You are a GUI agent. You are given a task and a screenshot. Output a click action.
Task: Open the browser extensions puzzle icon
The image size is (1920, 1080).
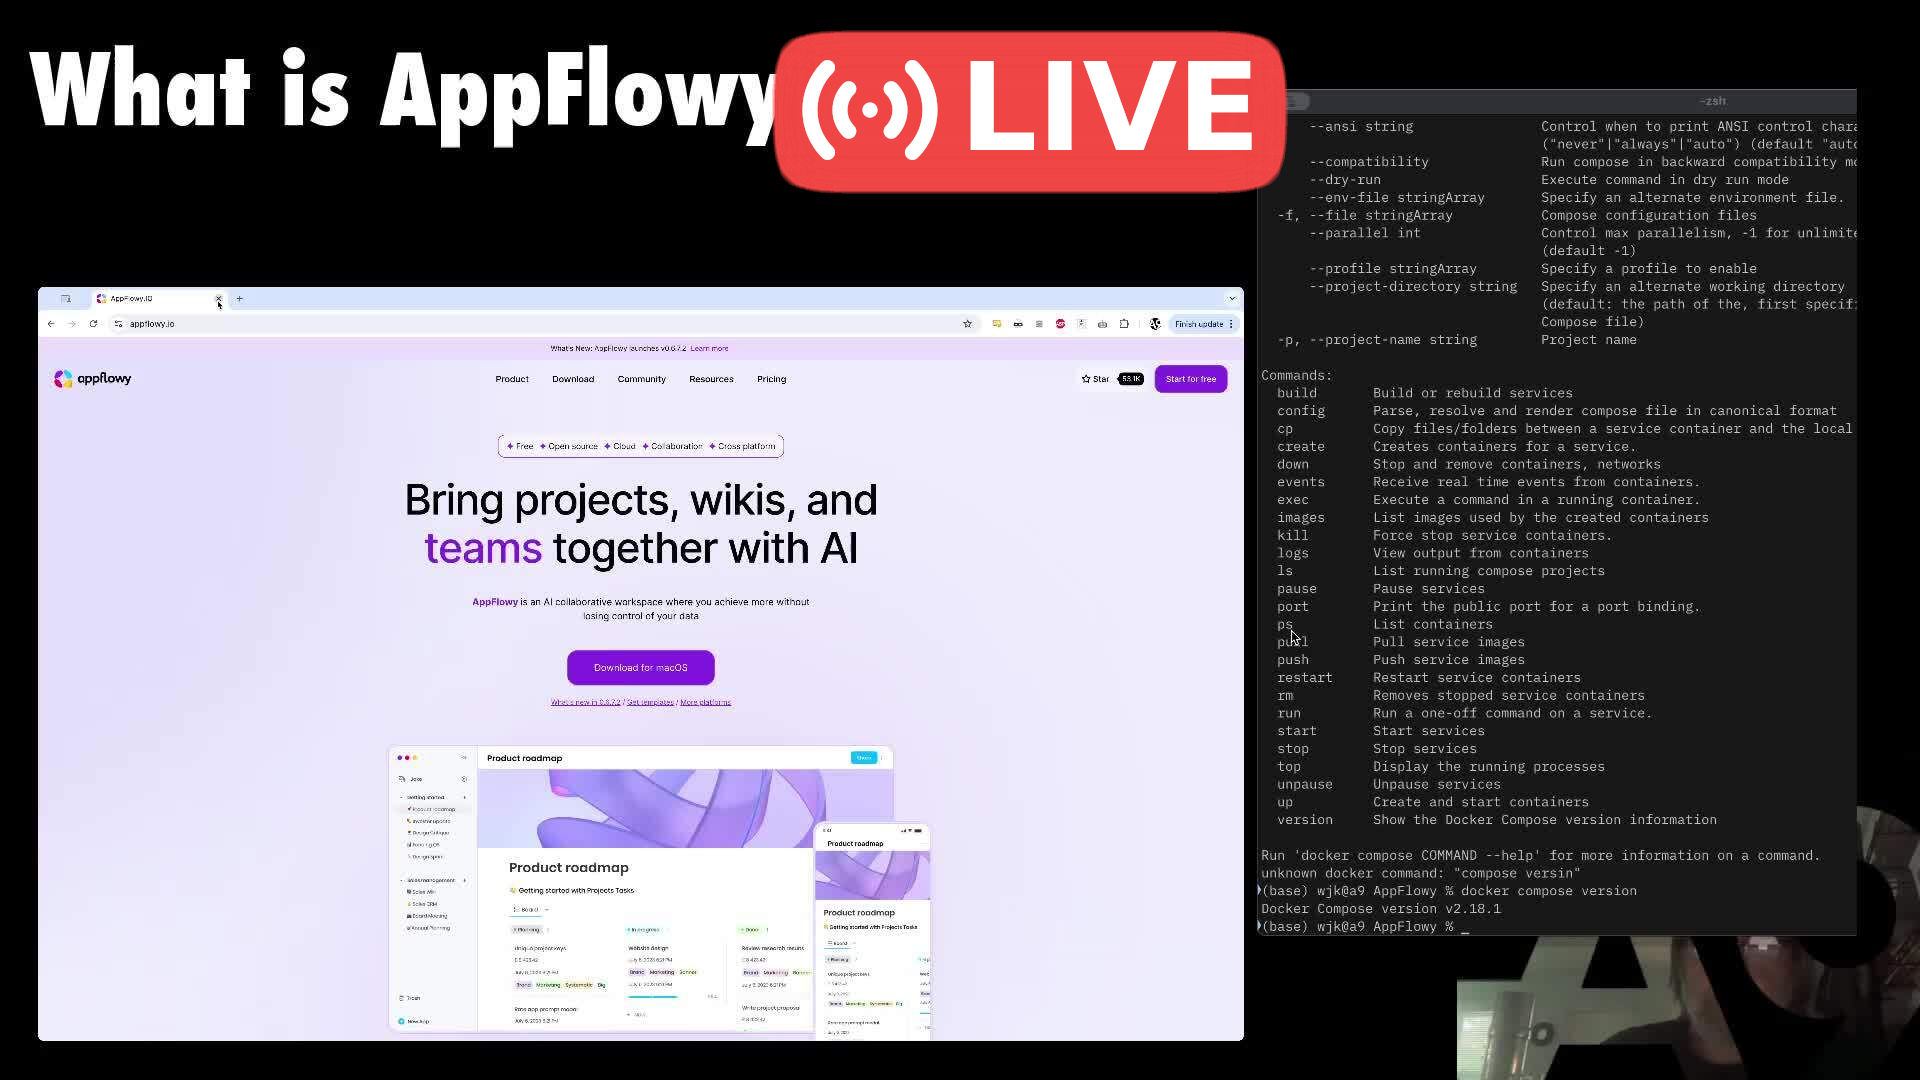coord(1124,324)
